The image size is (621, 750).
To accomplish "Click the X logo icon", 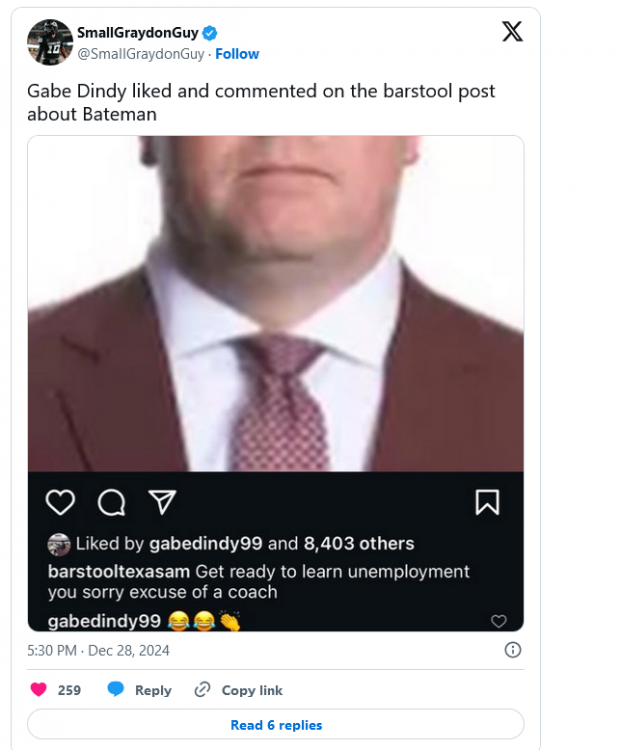I will (511, 32).
